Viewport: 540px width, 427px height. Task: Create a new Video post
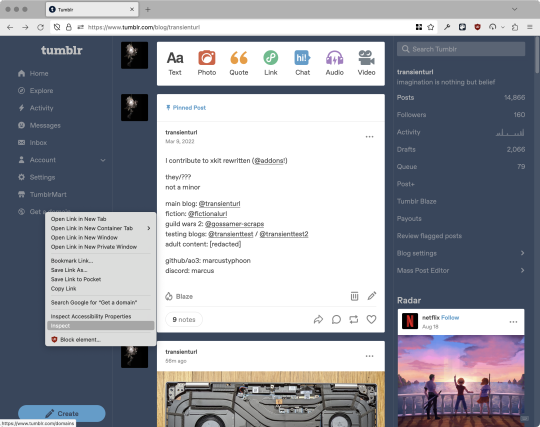click(366, 63)
